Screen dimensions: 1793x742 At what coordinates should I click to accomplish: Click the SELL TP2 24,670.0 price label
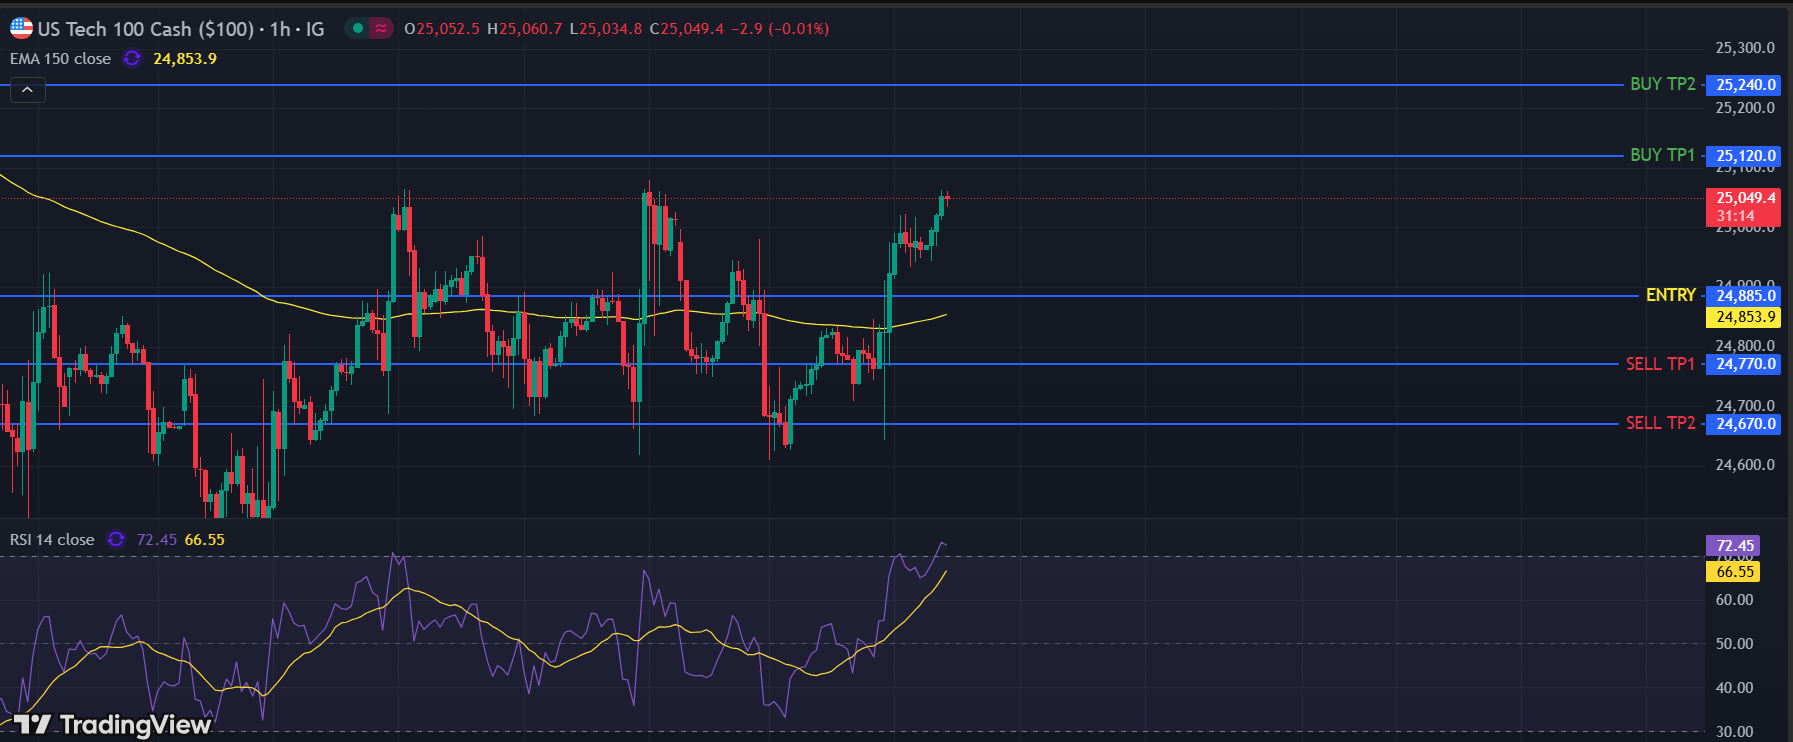click(1745, 424)
